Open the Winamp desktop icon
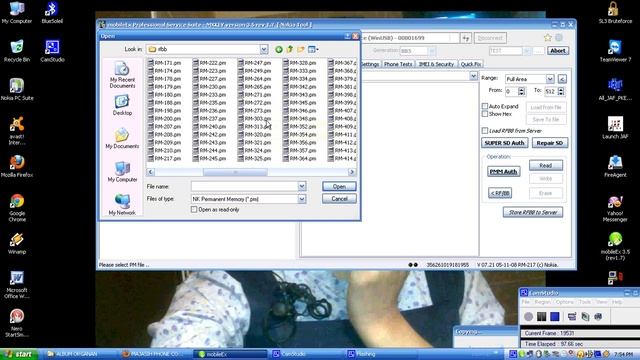 17,243
